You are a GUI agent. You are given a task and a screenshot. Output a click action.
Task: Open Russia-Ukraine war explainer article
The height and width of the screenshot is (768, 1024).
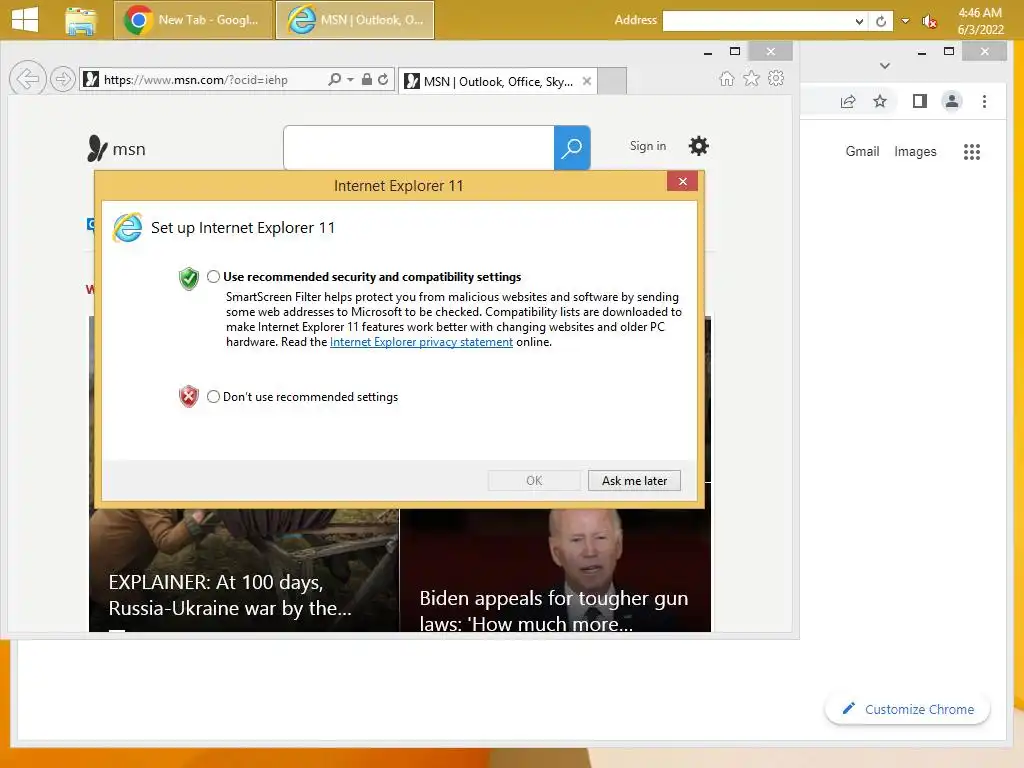[230, 595]
